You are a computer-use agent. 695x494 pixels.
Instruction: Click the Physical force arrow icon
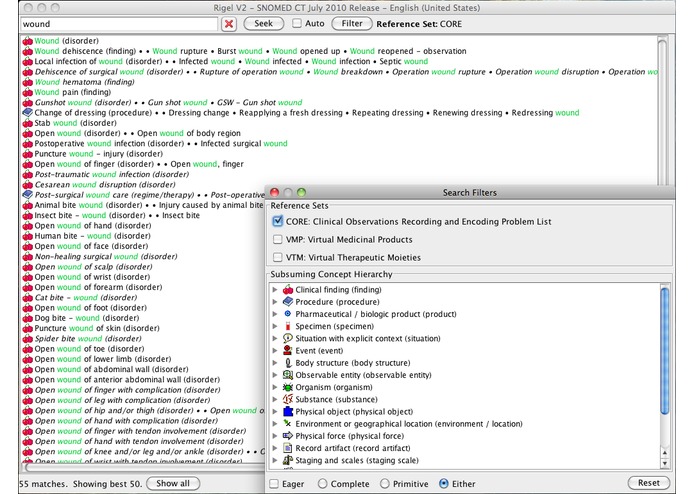pyautogui.click(x=288, y=436)
